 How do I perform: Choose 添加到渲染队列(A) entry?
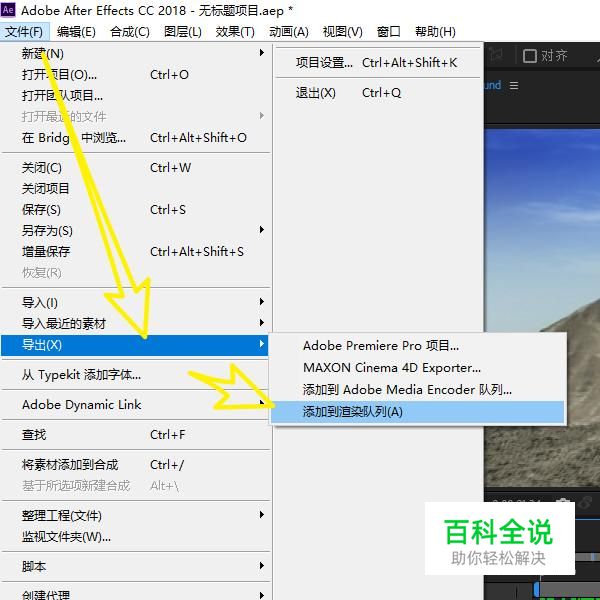(x=417, y=412)
